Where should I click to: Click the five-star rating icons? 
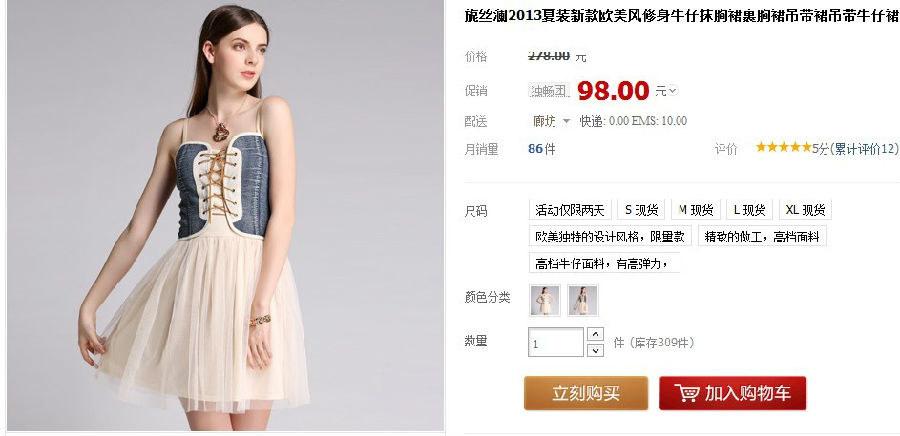(x=783, y=147)
